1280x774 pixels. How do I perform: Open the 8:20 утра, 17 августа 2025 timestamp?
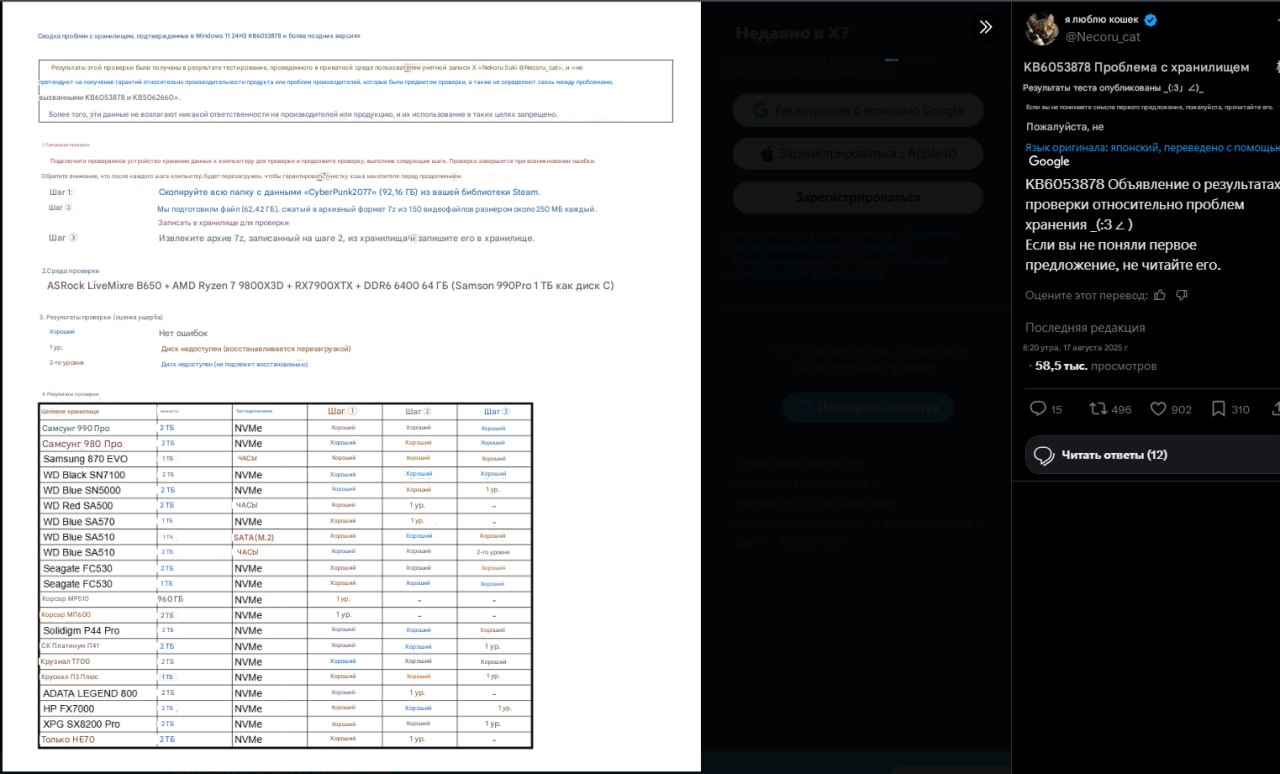(1075, 348)
